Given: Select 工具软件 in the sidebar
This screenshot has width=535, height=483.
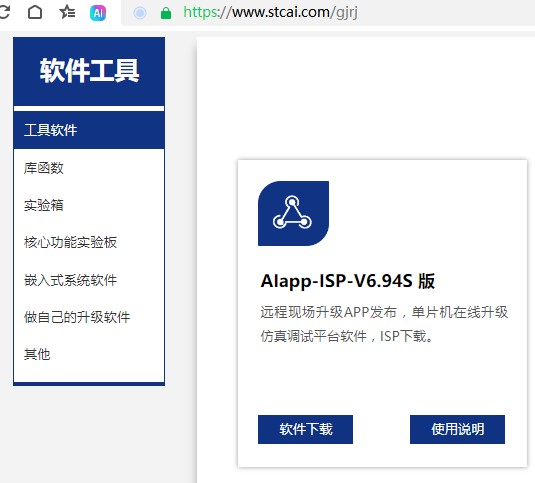Looking at the screenshot, I should coord(89,130).
